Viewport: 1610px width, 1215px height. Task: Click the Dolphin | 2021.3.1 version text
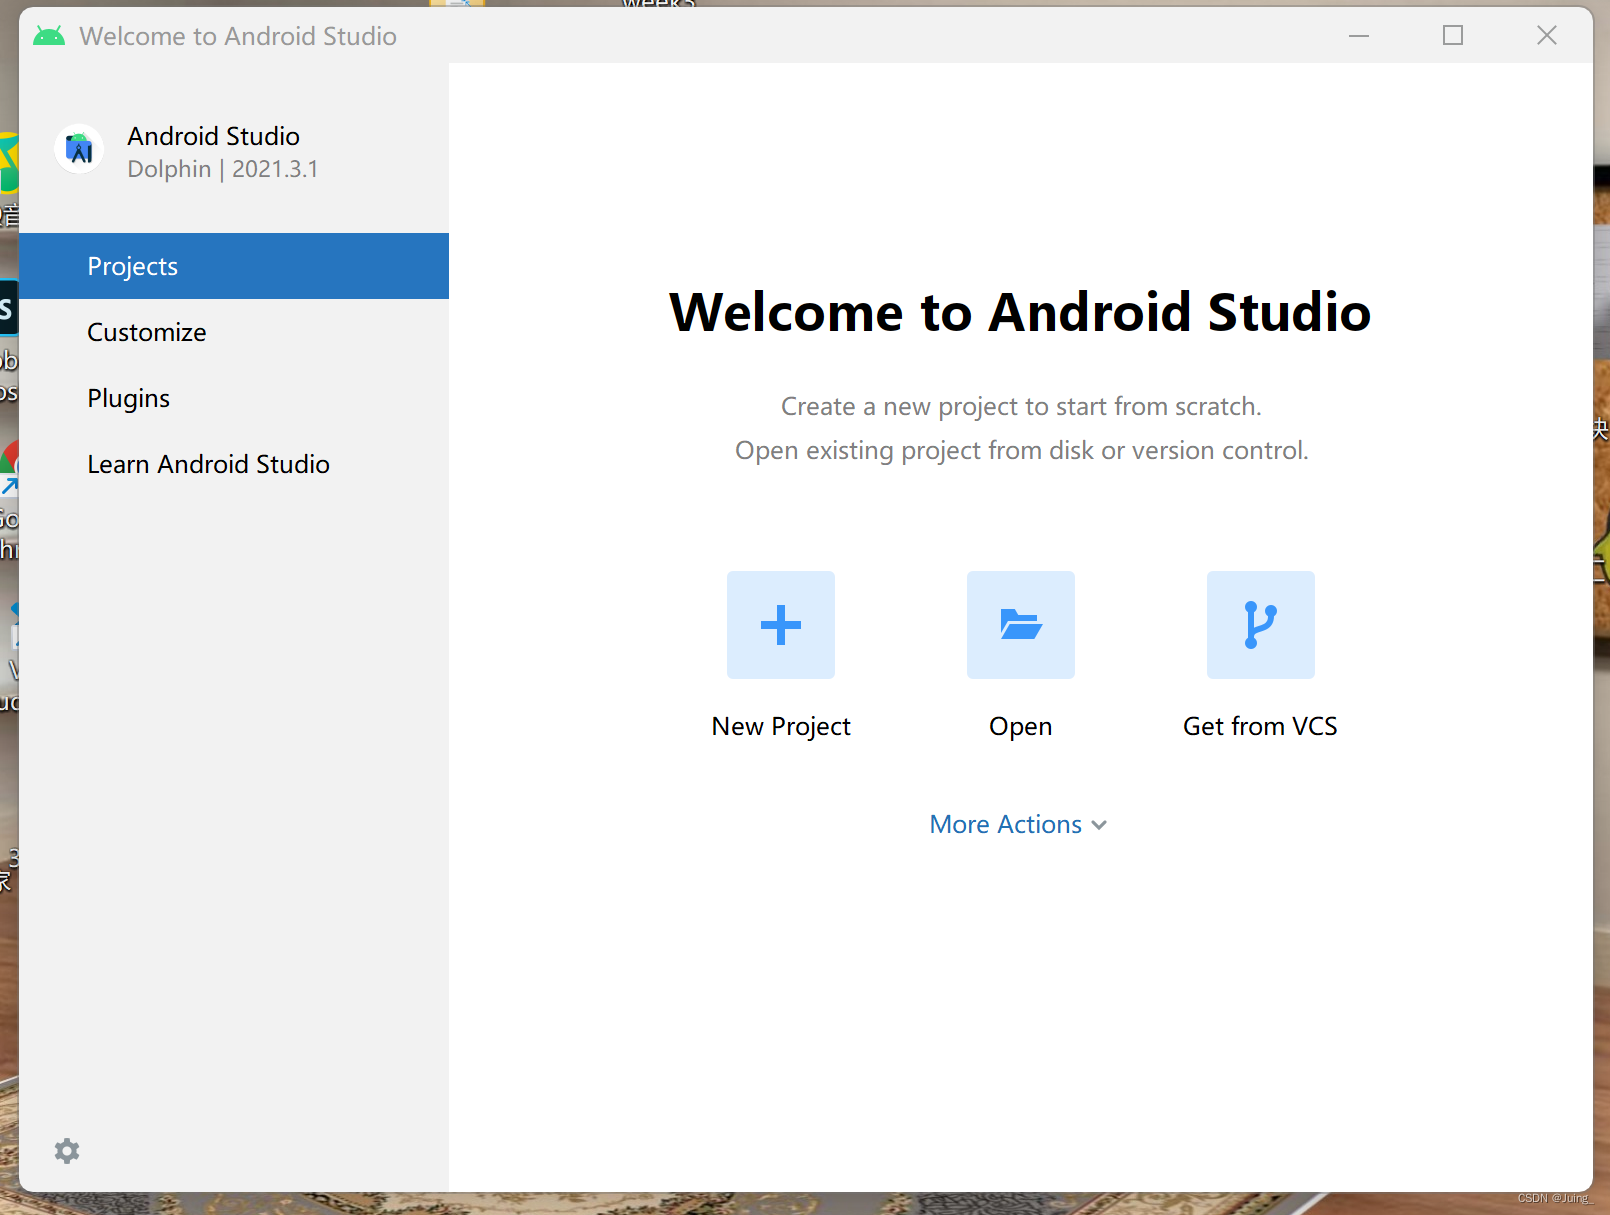[223, 169]
